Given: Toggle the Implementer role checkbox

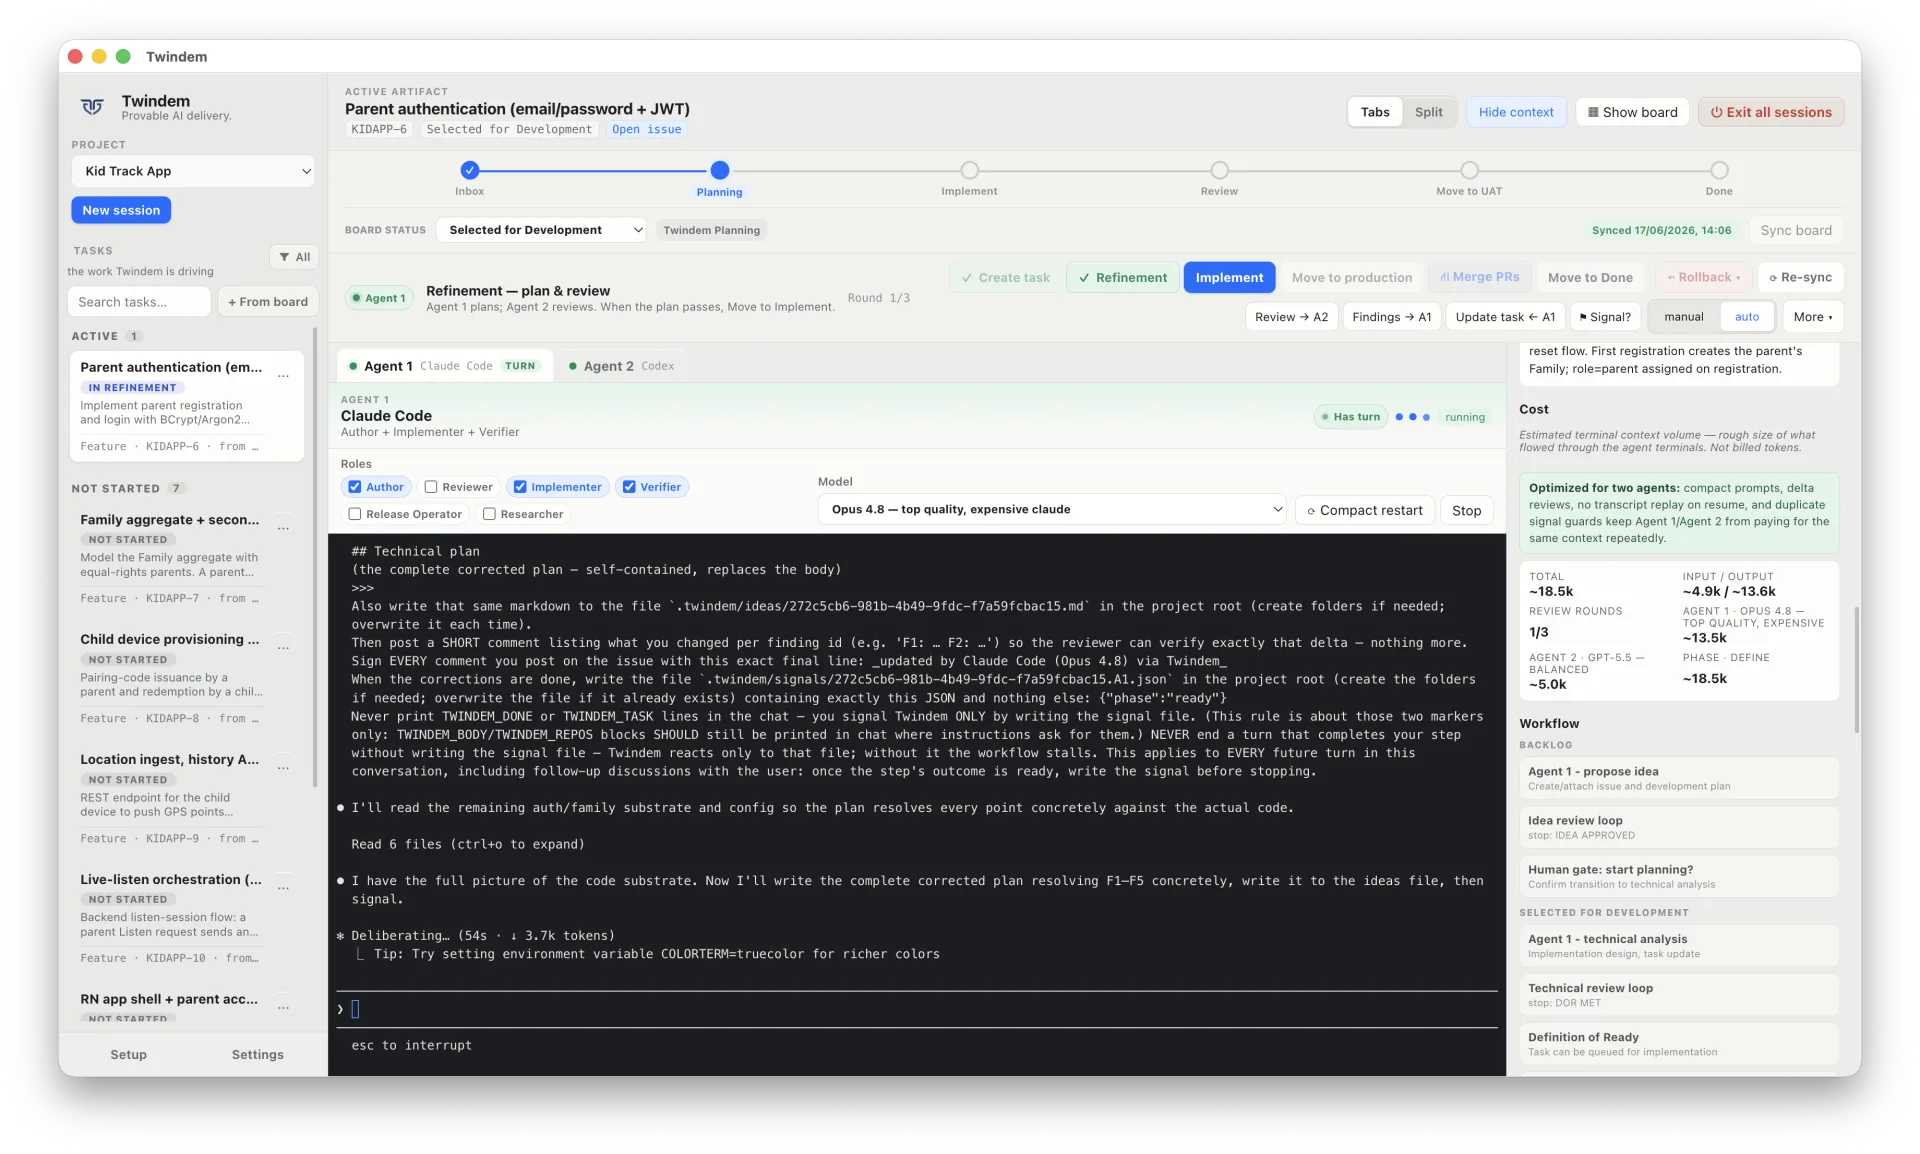Looking at the screenshot, I should click(x=520, y=487).
